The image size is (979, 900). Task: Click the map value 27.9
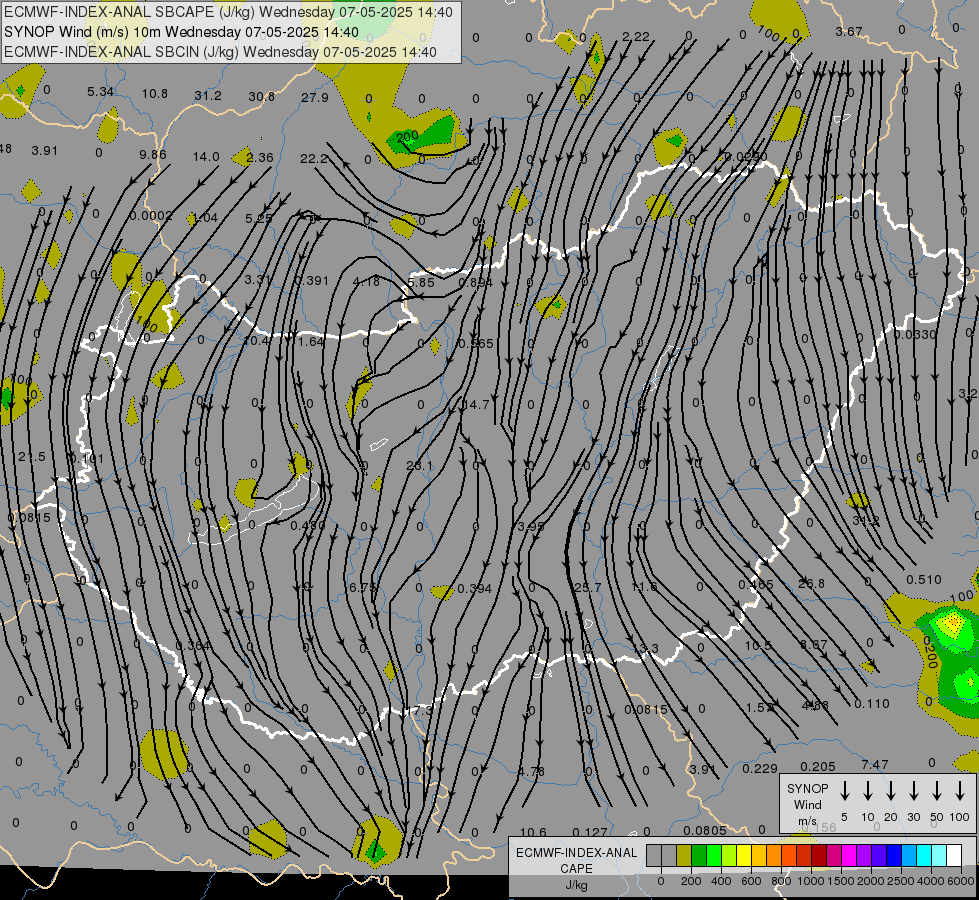coord(315,97)
